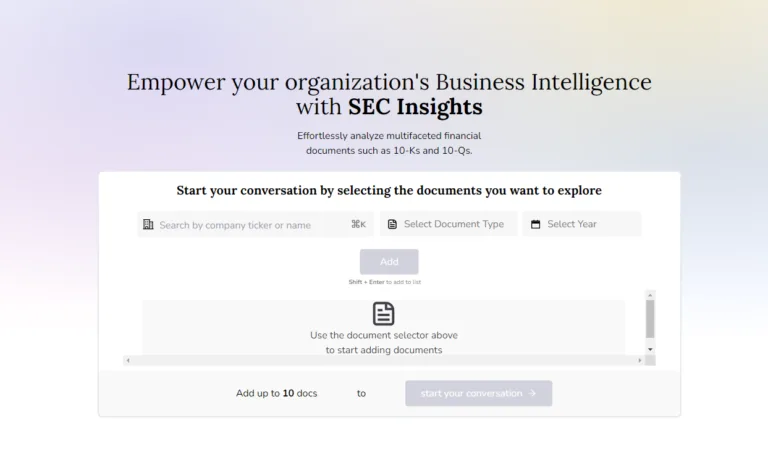Click the large document placeholder icon
Image resolution: width=768 pixels, height=465 pixels.
(384, 314)
